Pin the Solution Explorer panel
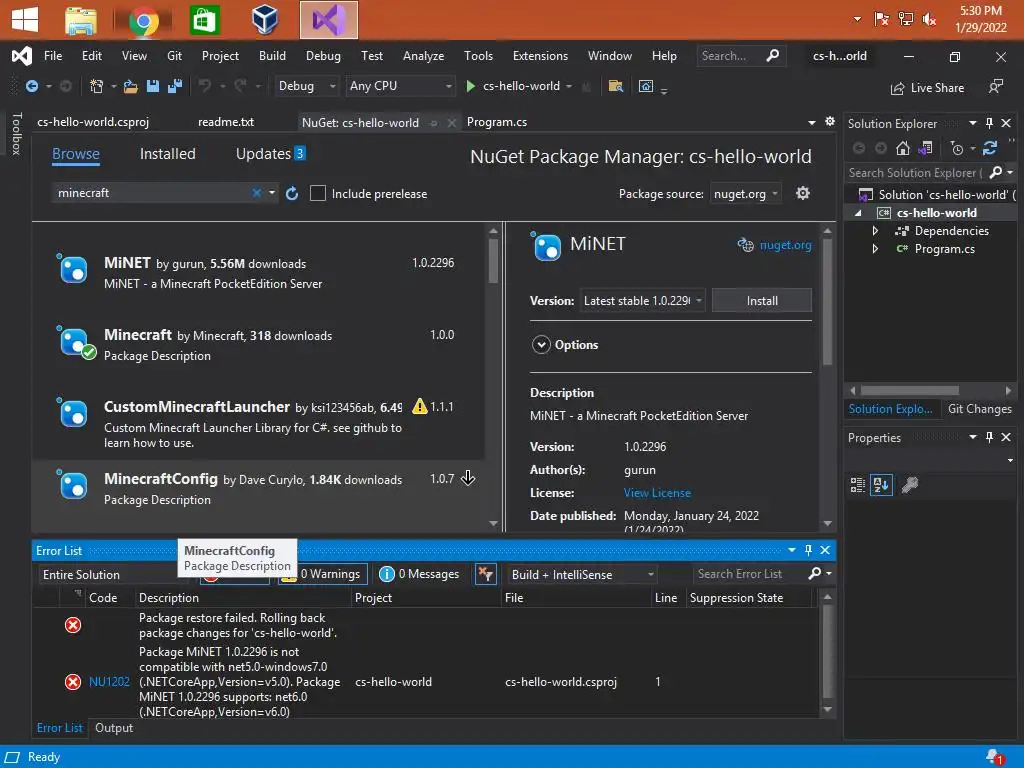The width and height of the screenshot is (1024, 768). point(989,123)
